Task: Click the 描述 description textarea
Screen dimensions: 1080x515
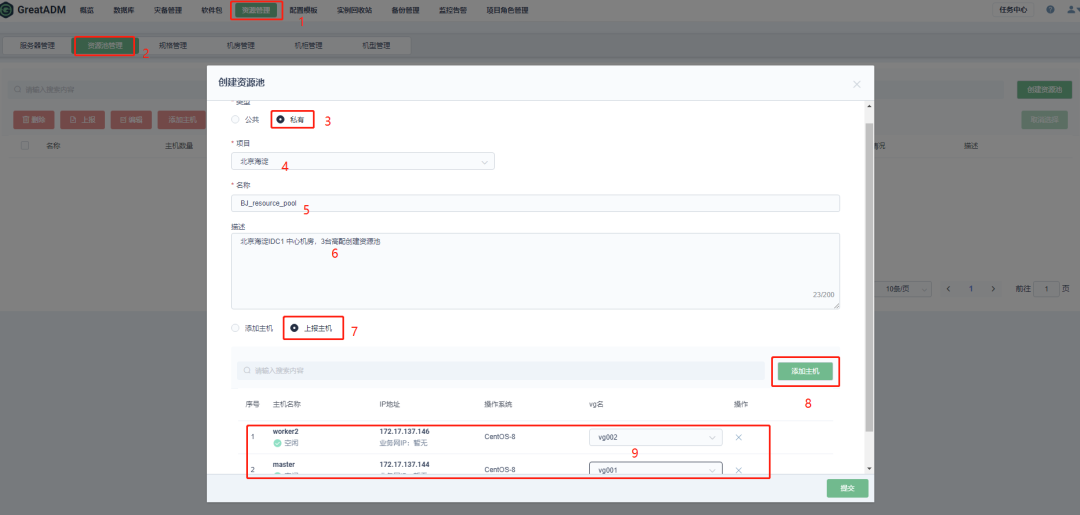Action: point(535,271)
